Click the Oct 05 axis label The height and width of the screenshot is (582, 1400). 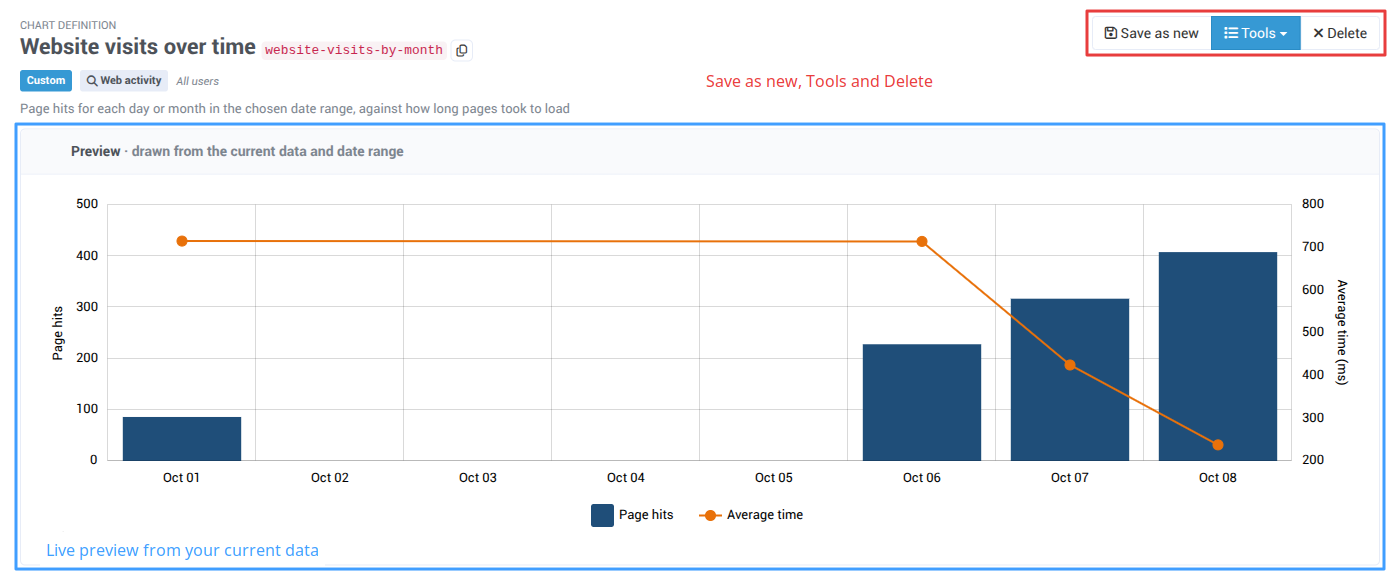pos(774,478)
